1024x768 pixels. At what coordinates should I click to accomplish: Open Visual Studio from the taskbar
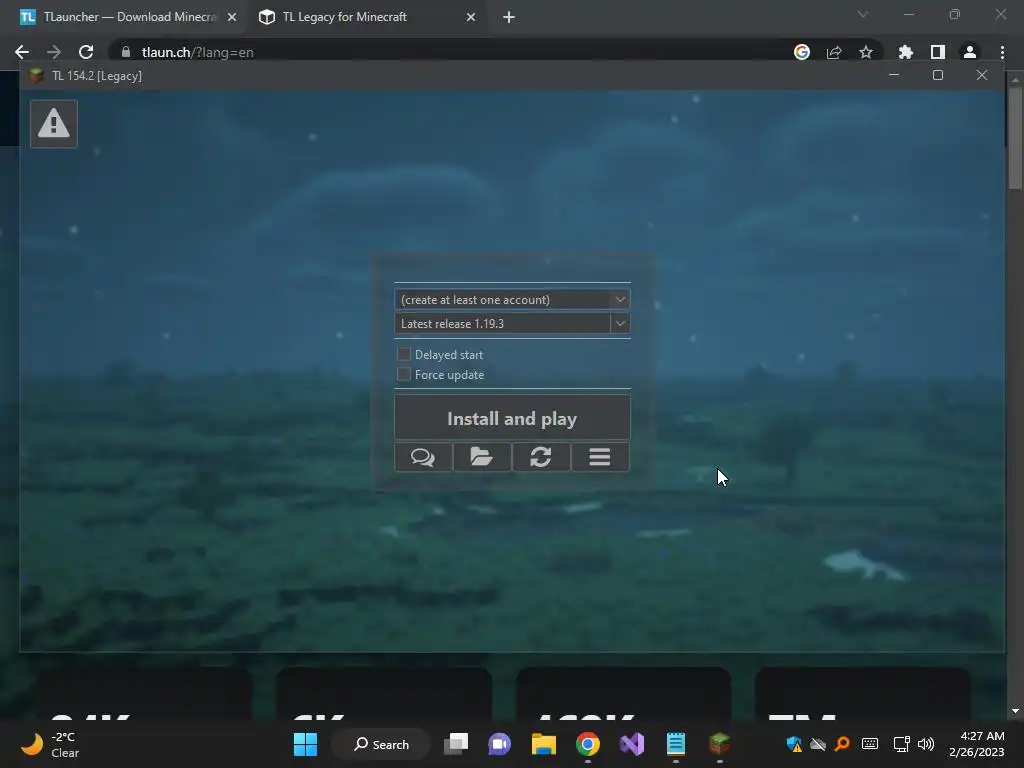pos(632,744)
